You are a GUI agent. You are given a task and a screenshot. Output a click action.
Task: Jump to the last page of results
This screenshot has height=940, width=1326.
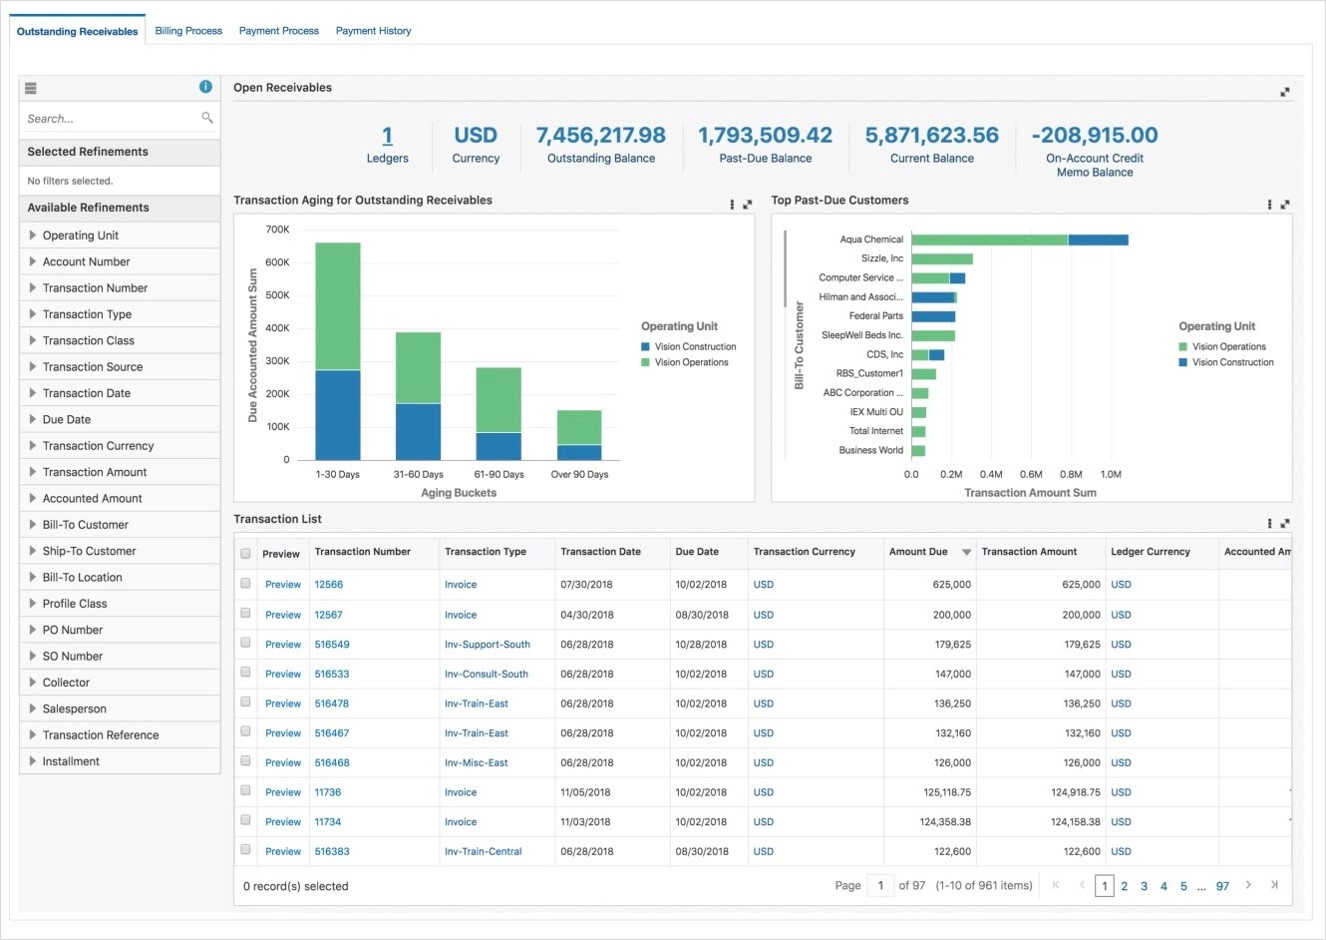point(1274,885)
